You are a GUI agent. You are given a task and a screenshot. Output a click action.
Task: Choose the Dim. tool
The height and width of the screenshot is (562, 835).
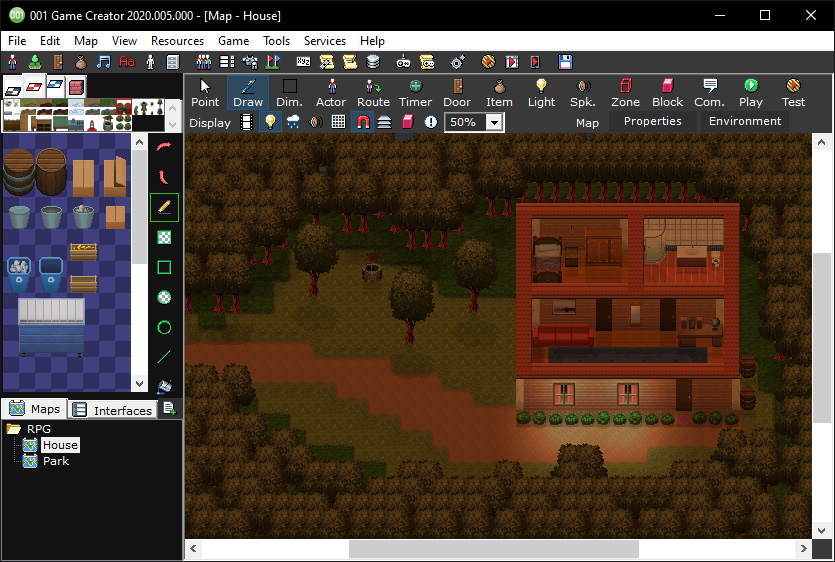point(289,93)
